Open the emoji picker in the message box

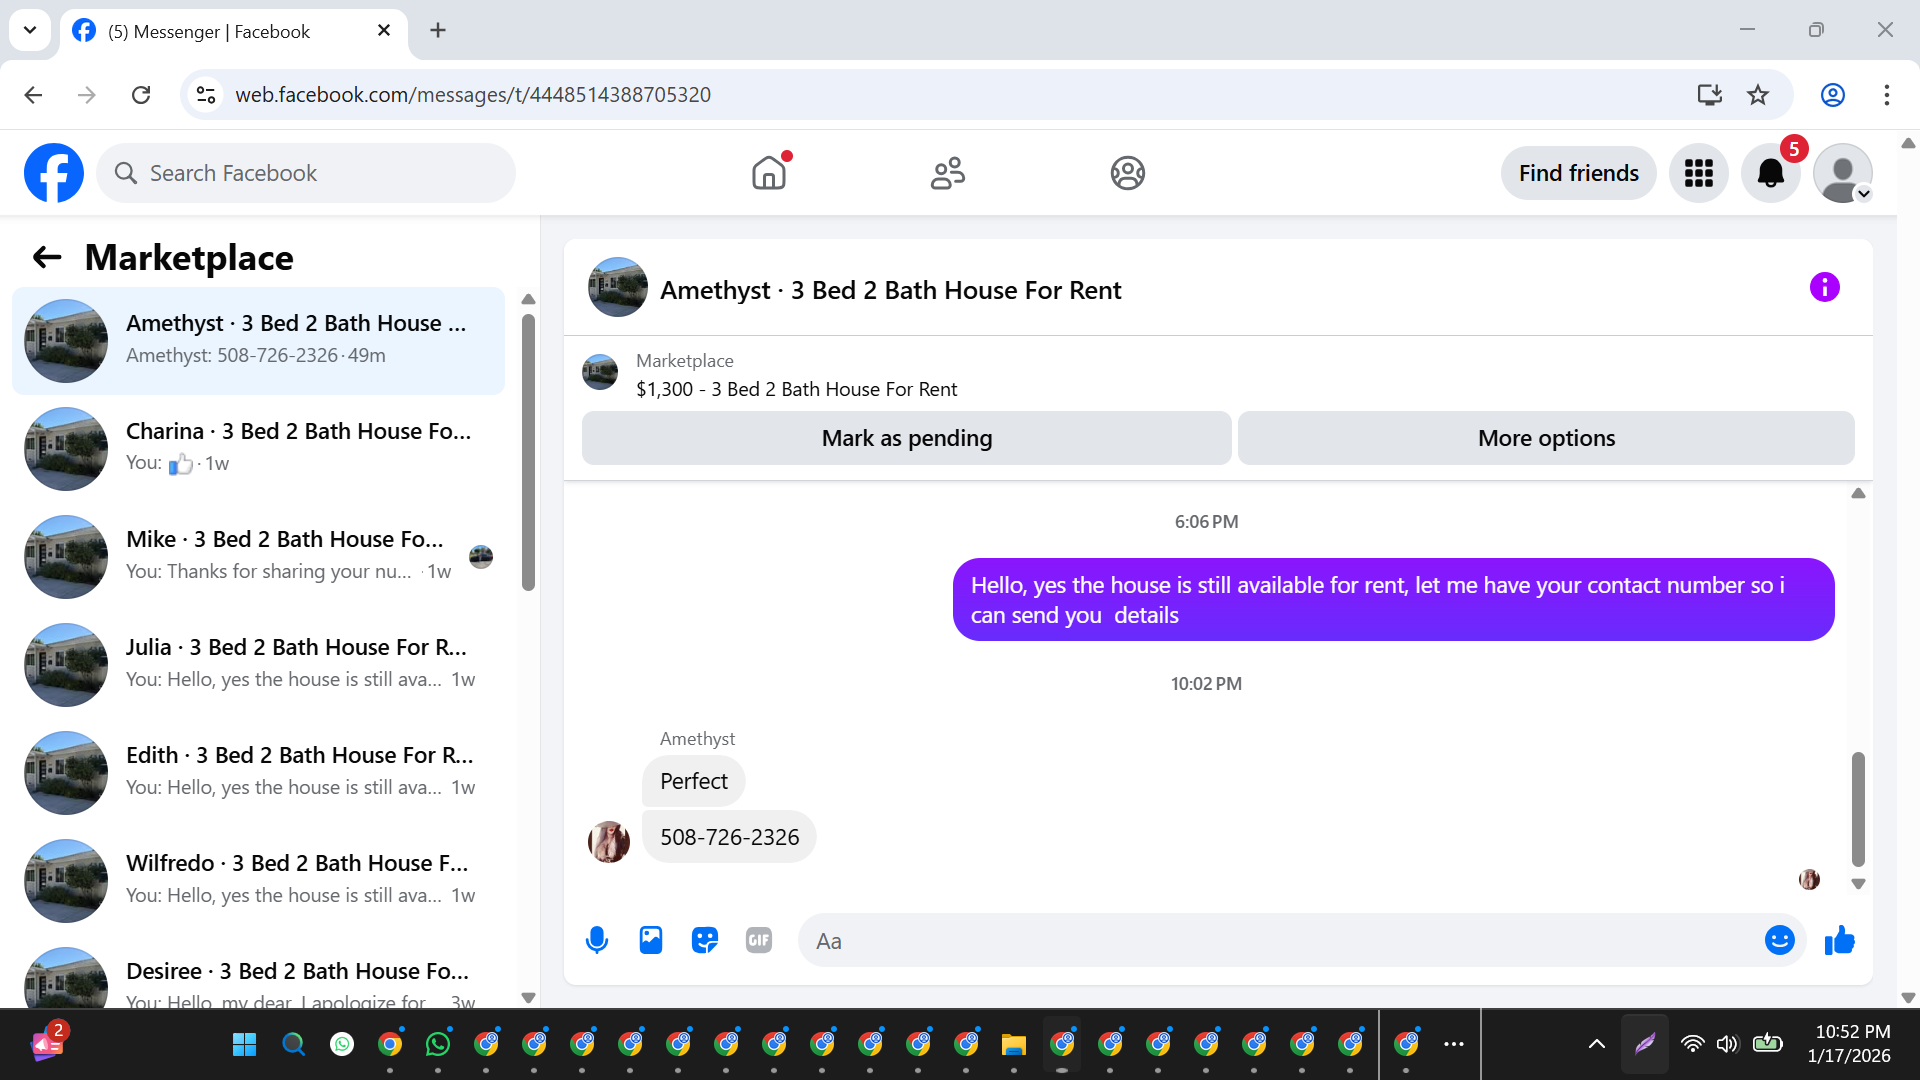[1779, 940]
